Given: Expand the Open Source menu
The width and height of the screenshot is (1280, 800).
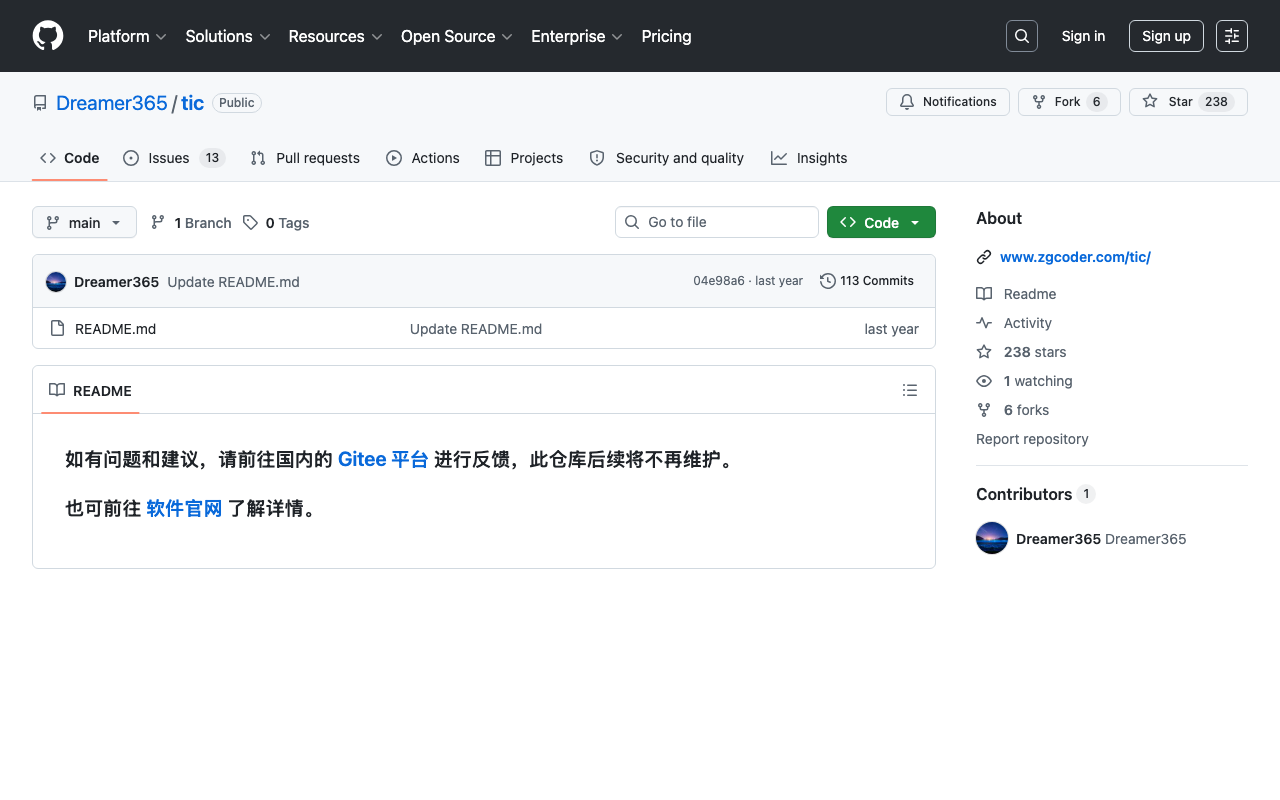Looking at the screenshot, I should 457,36.
